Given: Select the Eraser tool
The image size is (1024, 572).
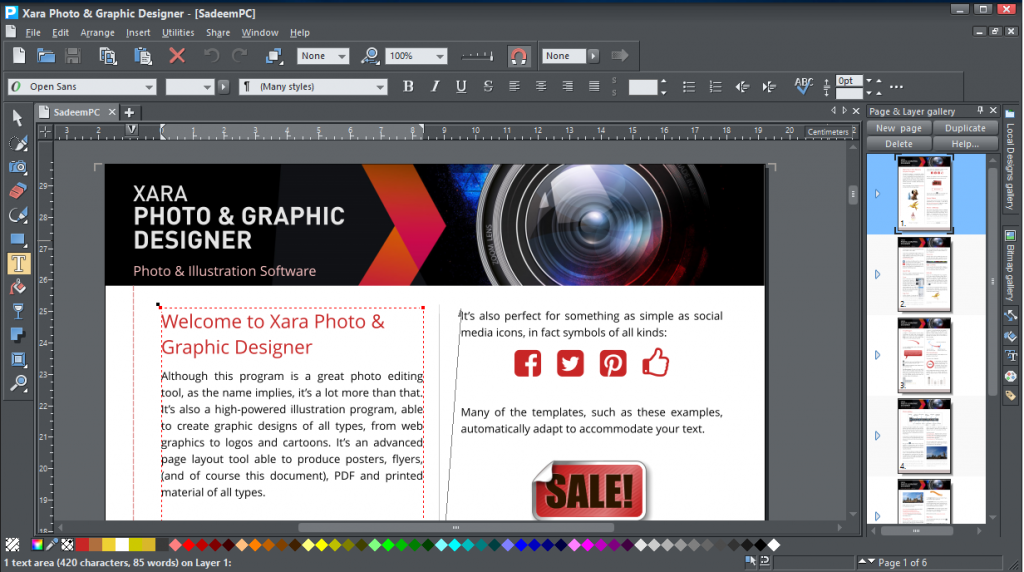Looking at the screenshot, I should pyautogui.click(x=18, y=191).
